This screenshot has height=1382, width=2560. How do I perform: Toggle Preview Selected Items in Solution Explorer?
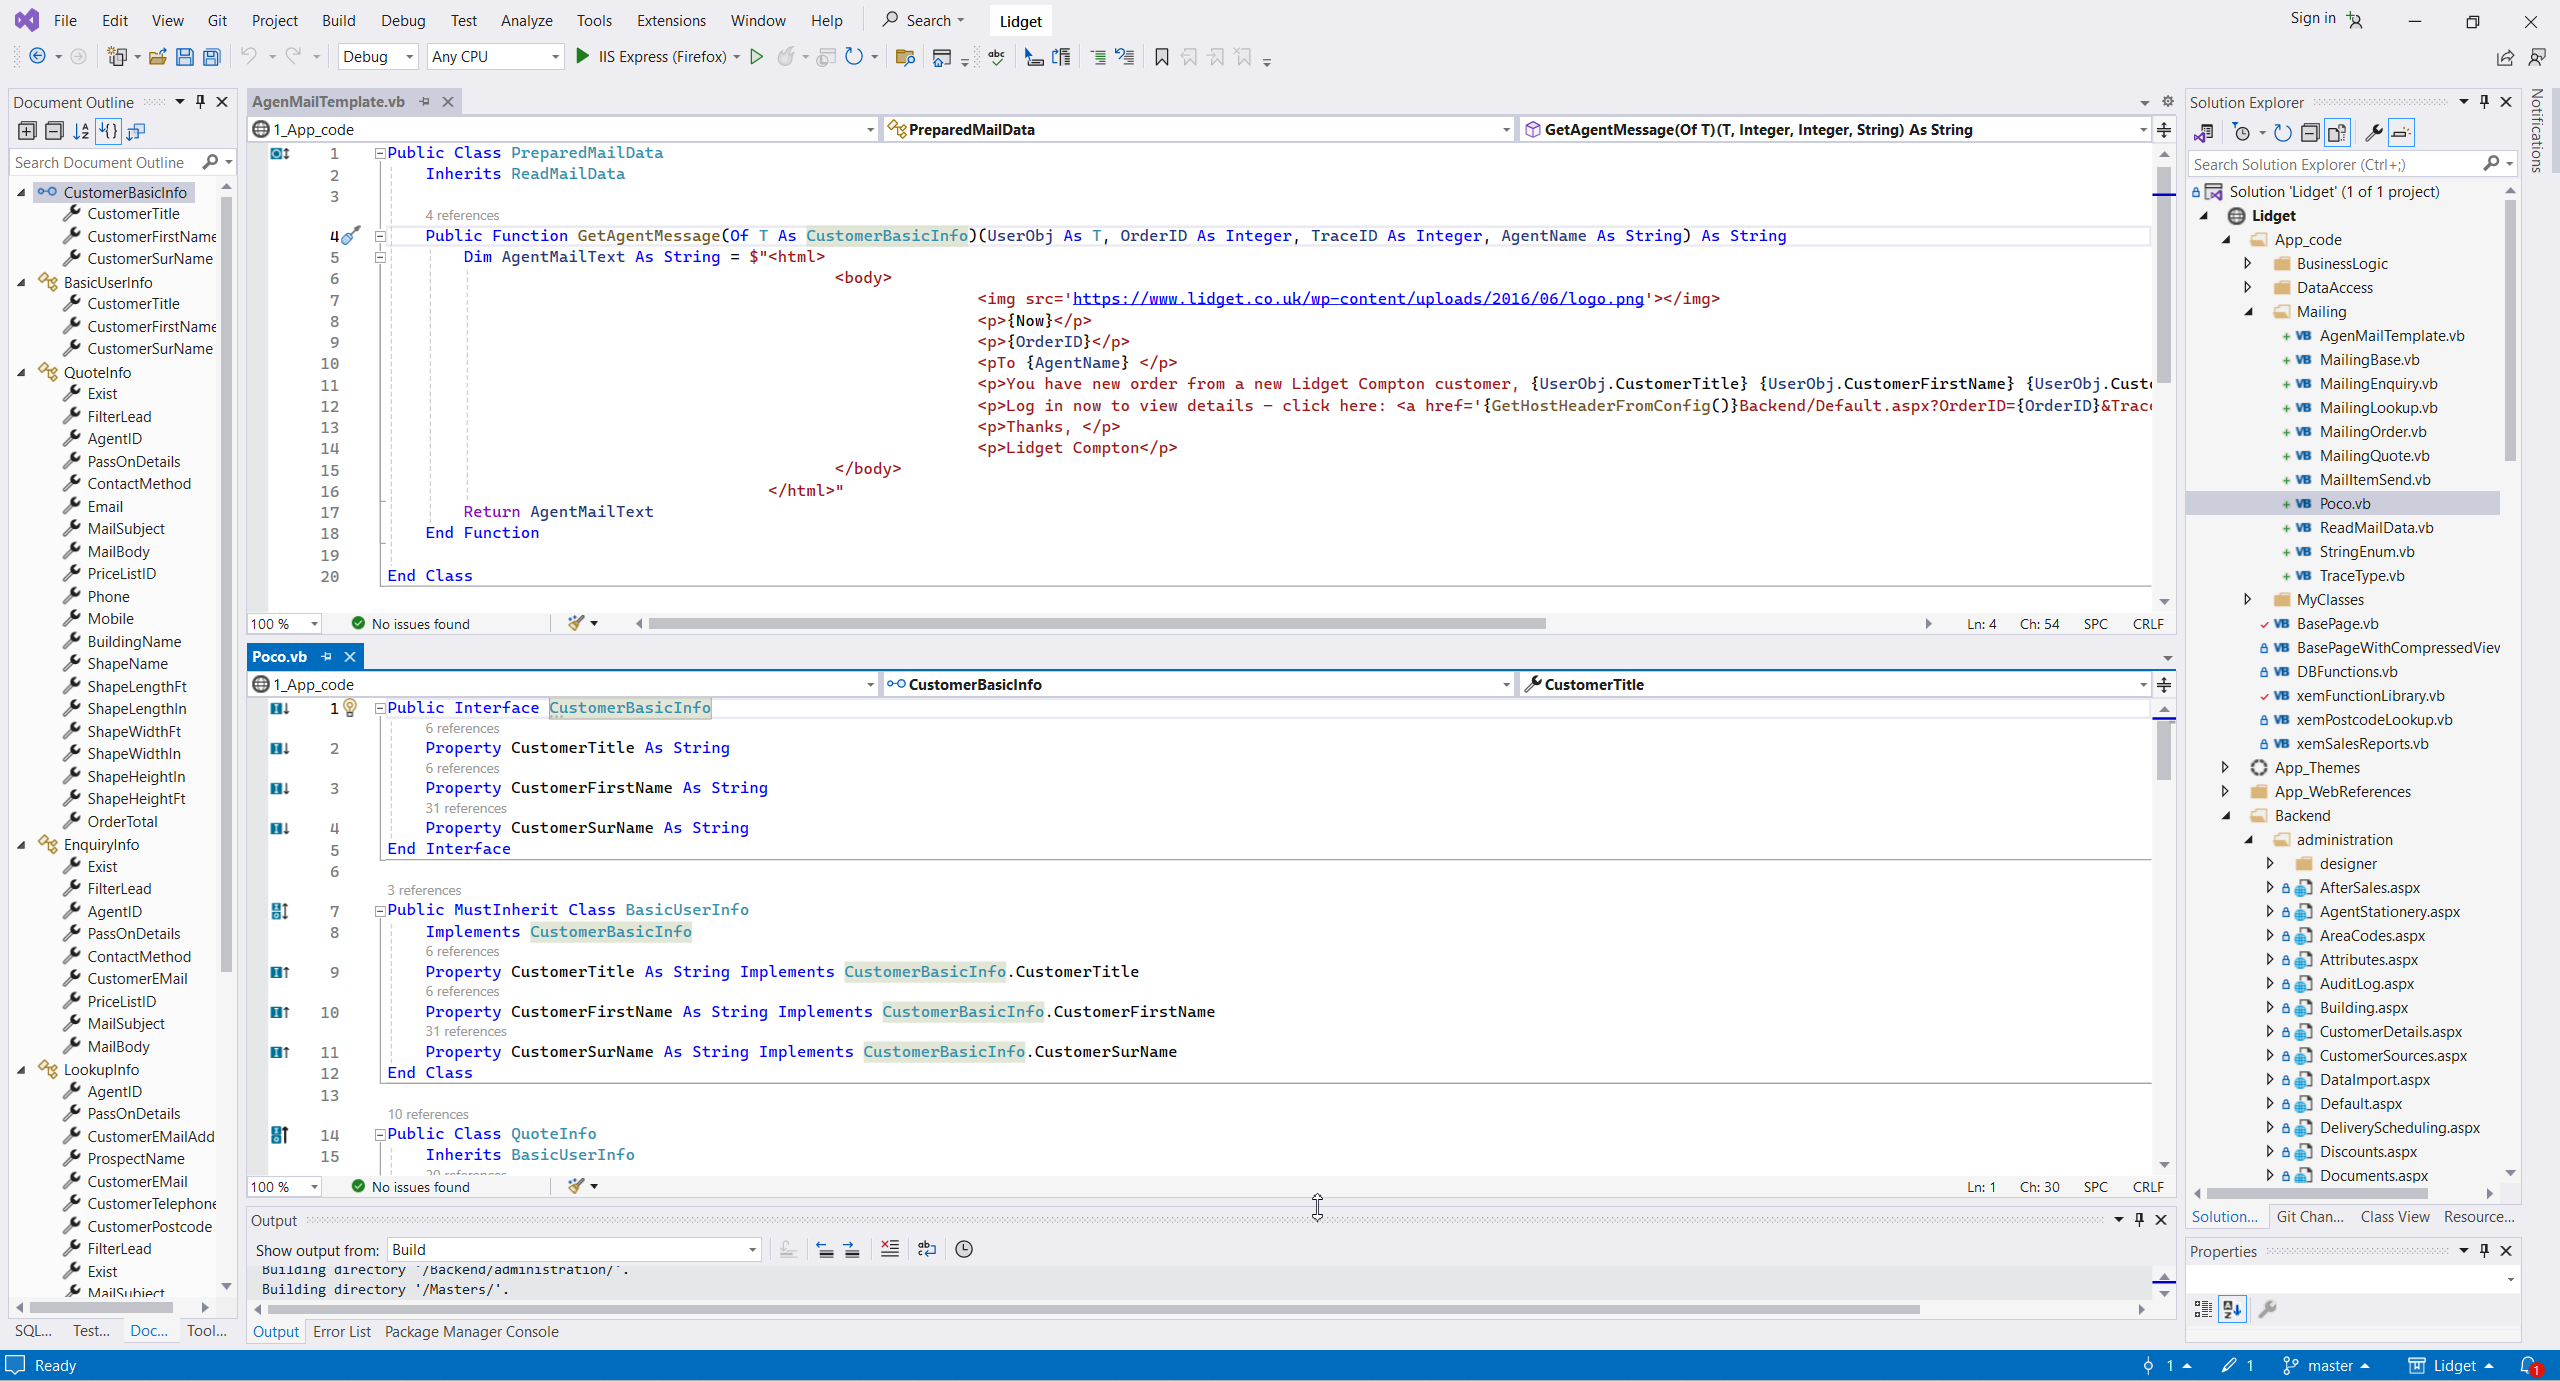pos(2401,132)
